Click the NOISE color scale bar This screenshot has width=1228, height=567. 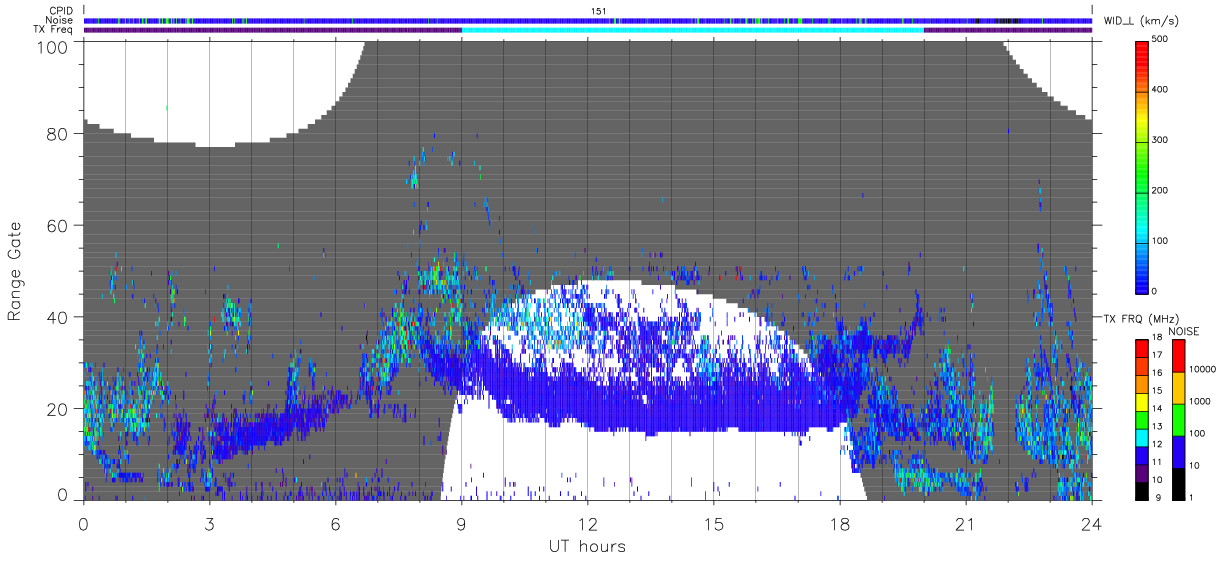[1177, 419]
